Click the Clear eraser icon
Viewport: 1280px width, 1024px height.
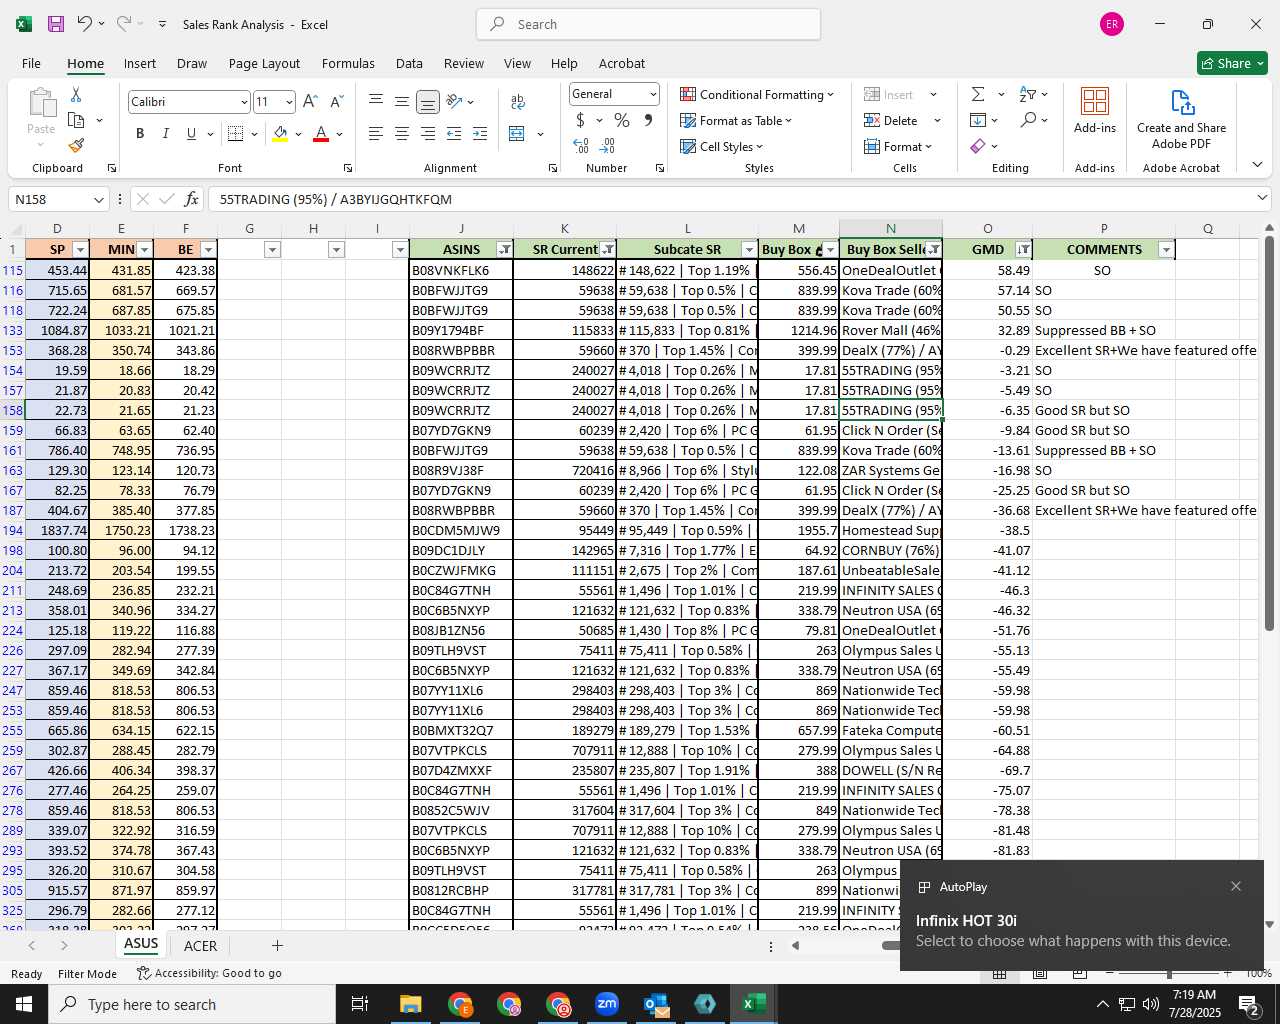click(978, 146)
